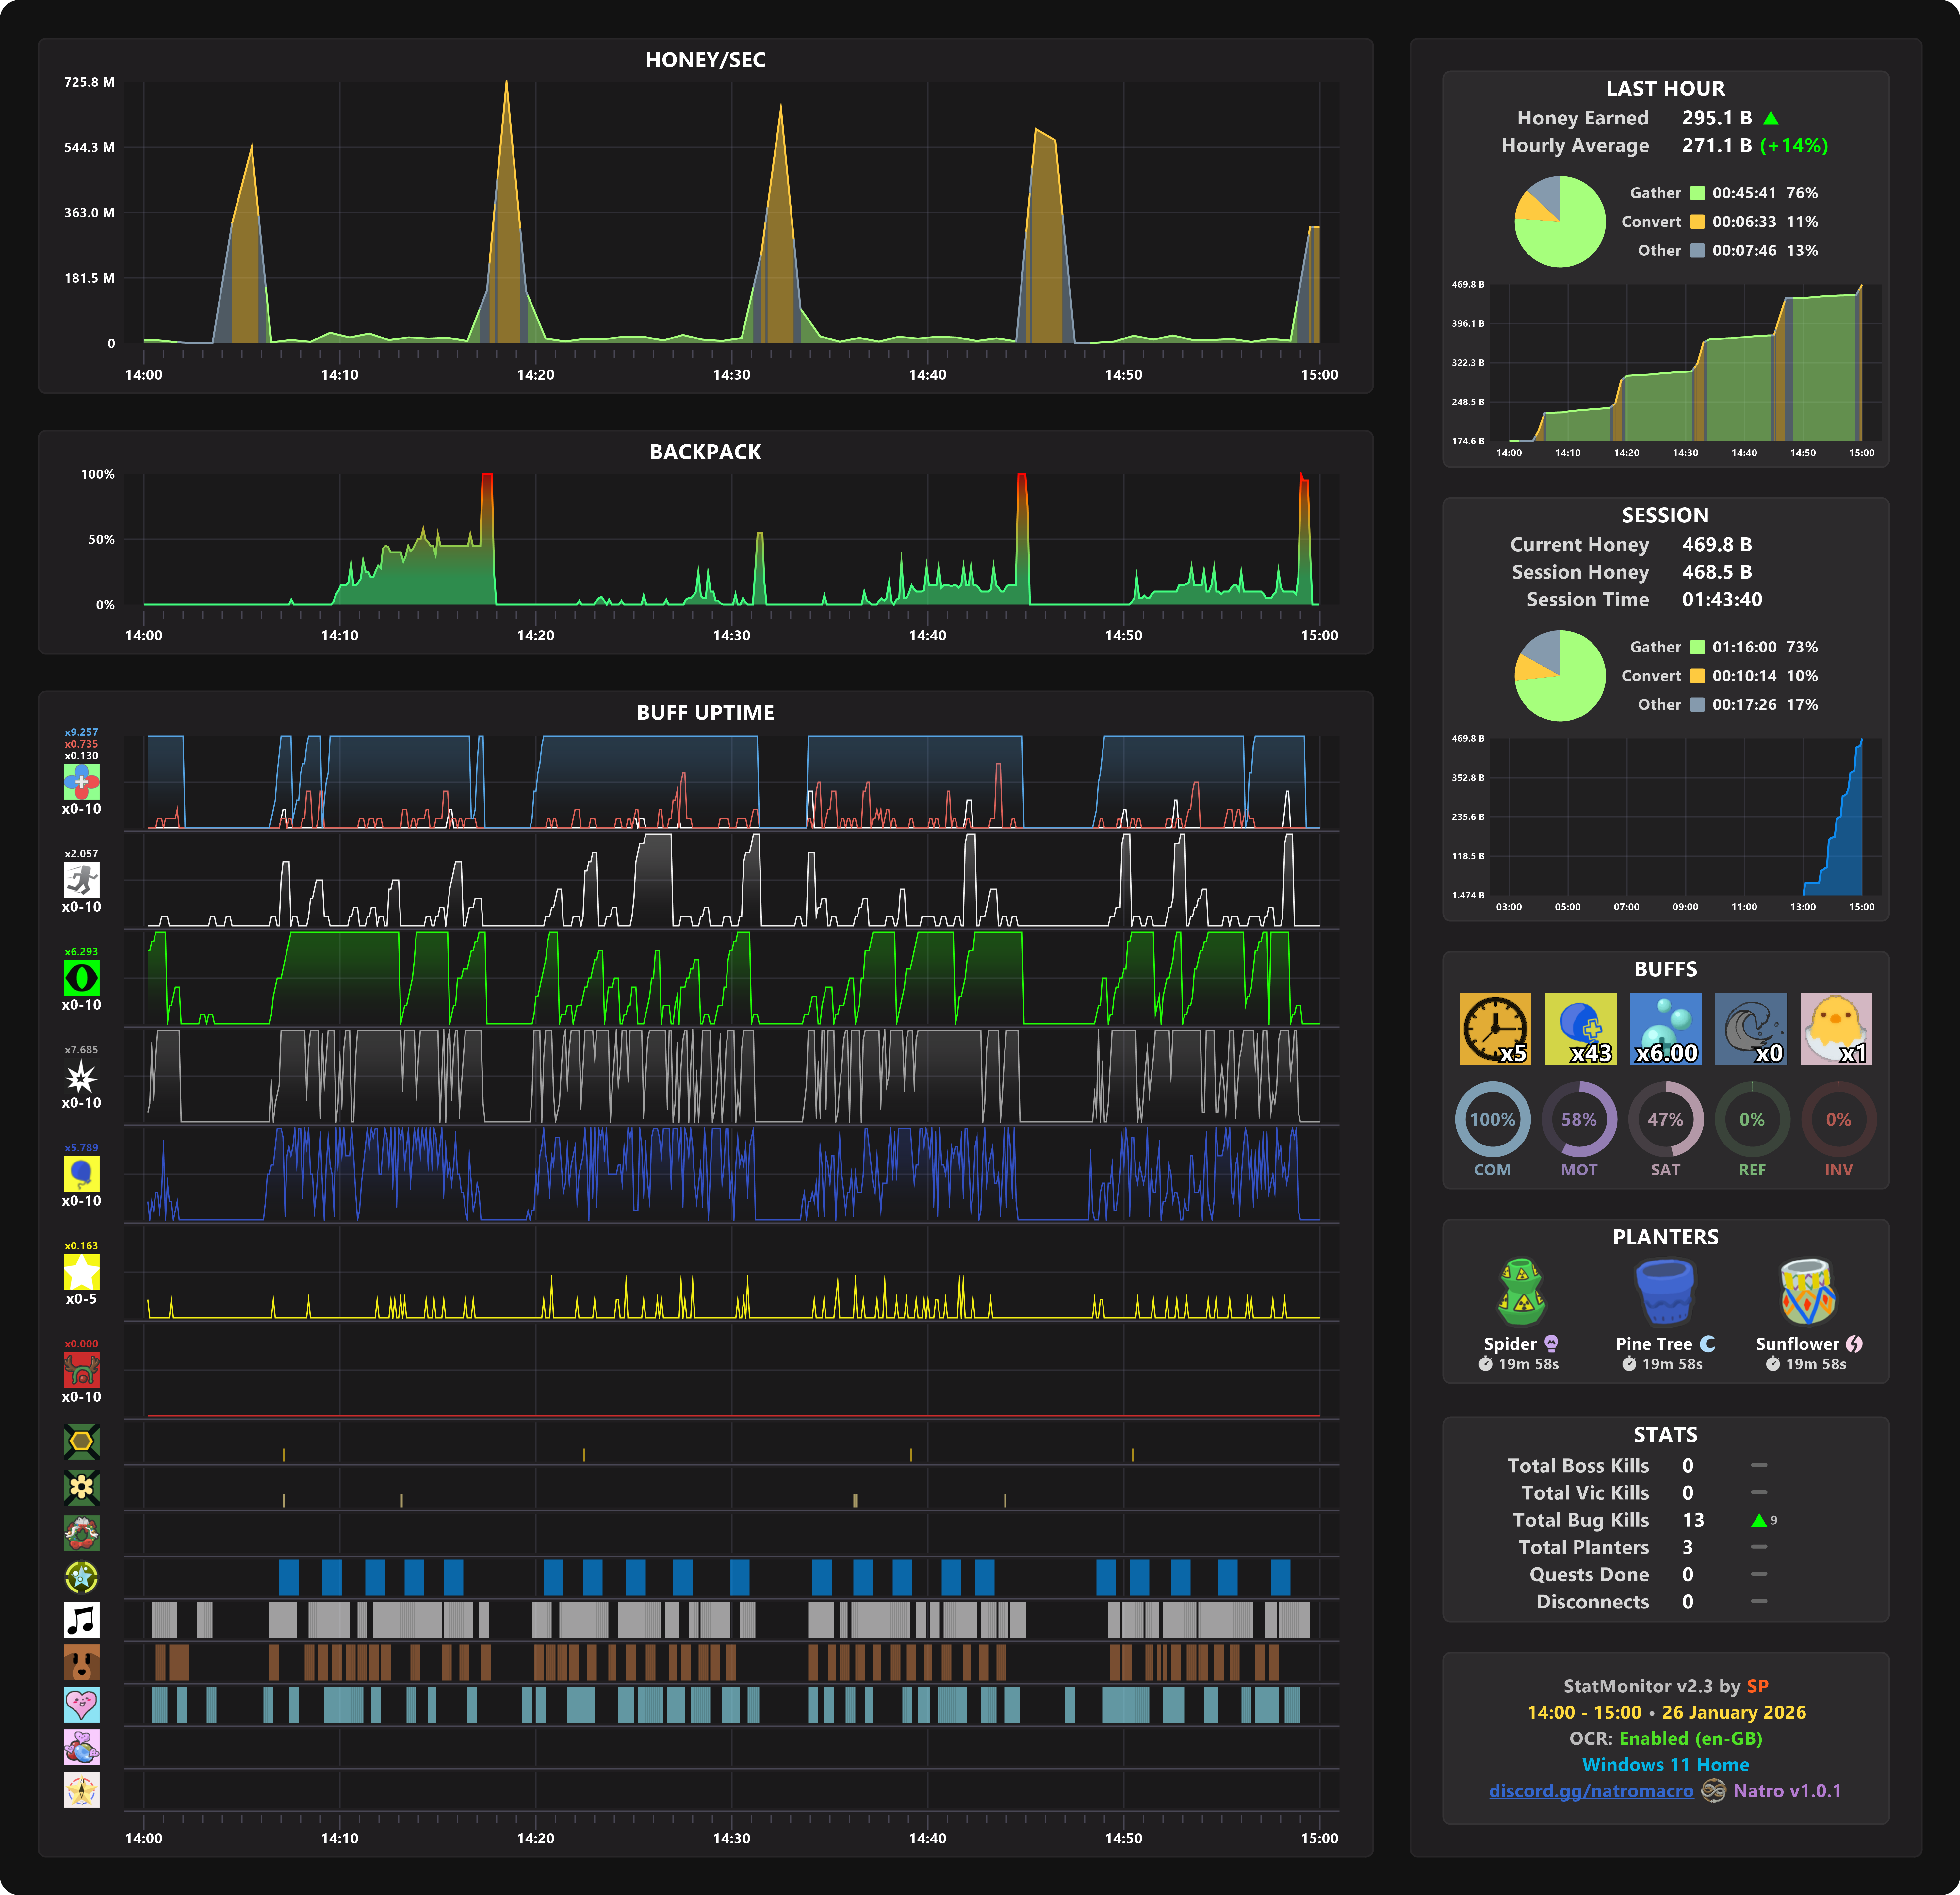The height and width of the screenshot is (1895, 1960).
Task: Click the Spider planter icon
Action: point(1521,1292)
